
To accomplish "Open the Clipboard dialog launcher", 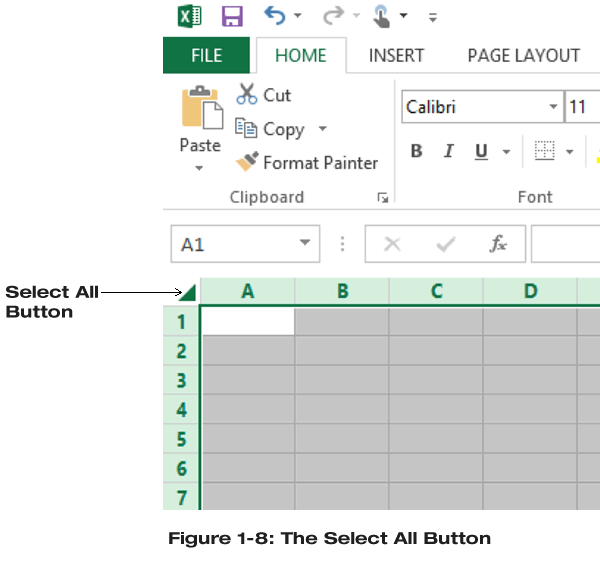I will (x=382, y=198).
